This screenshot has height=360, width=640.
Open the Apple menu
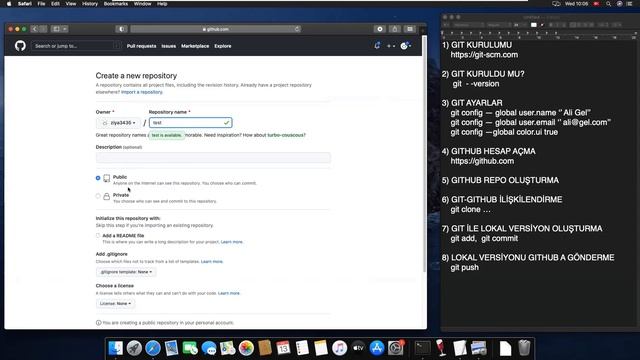click(9, 4)
